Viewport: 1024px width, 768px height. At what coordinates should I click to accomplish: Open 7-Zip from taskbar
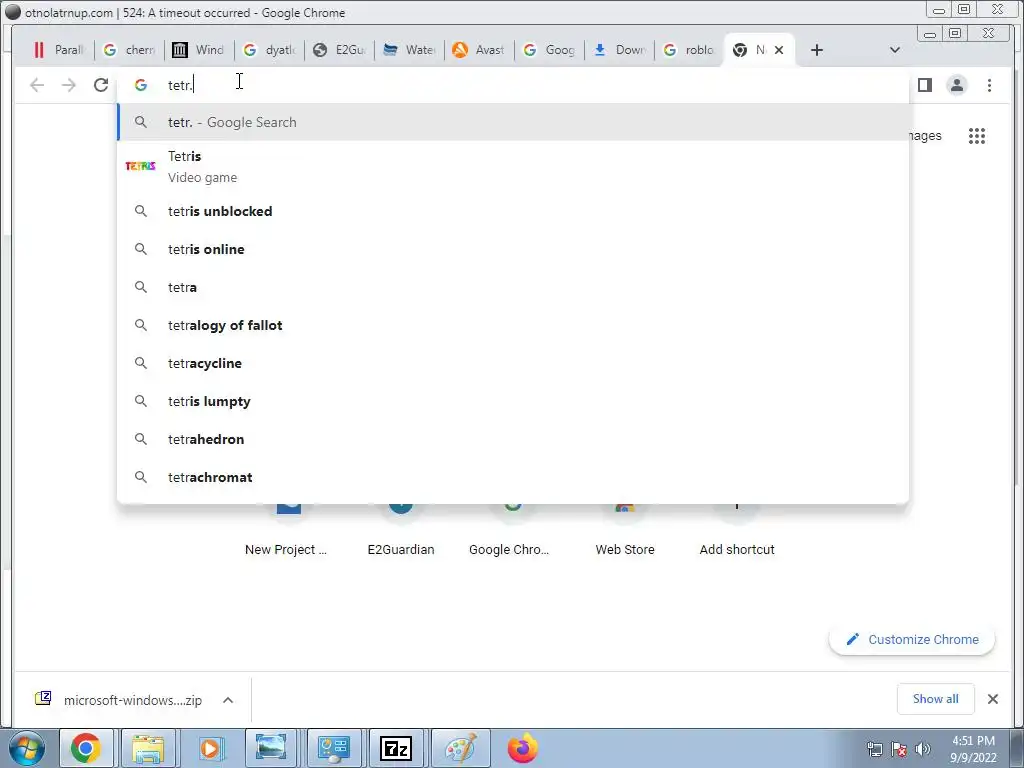pos(396,748)
